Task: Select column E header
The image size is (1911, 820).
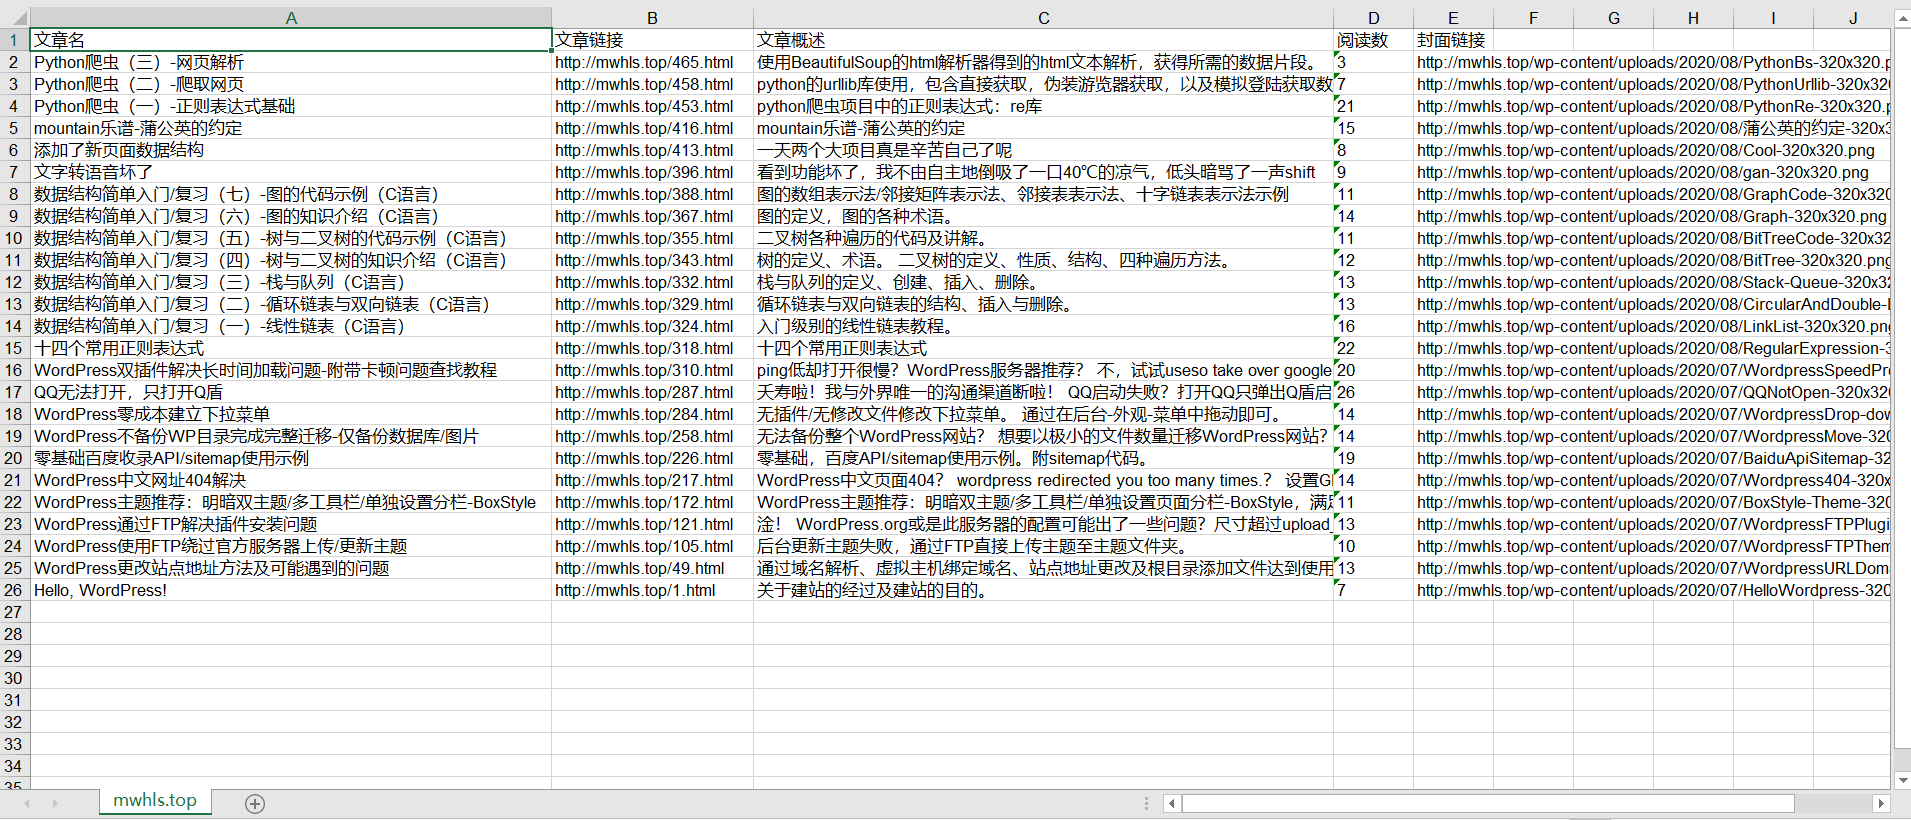Action: (x=1453, y=17)
